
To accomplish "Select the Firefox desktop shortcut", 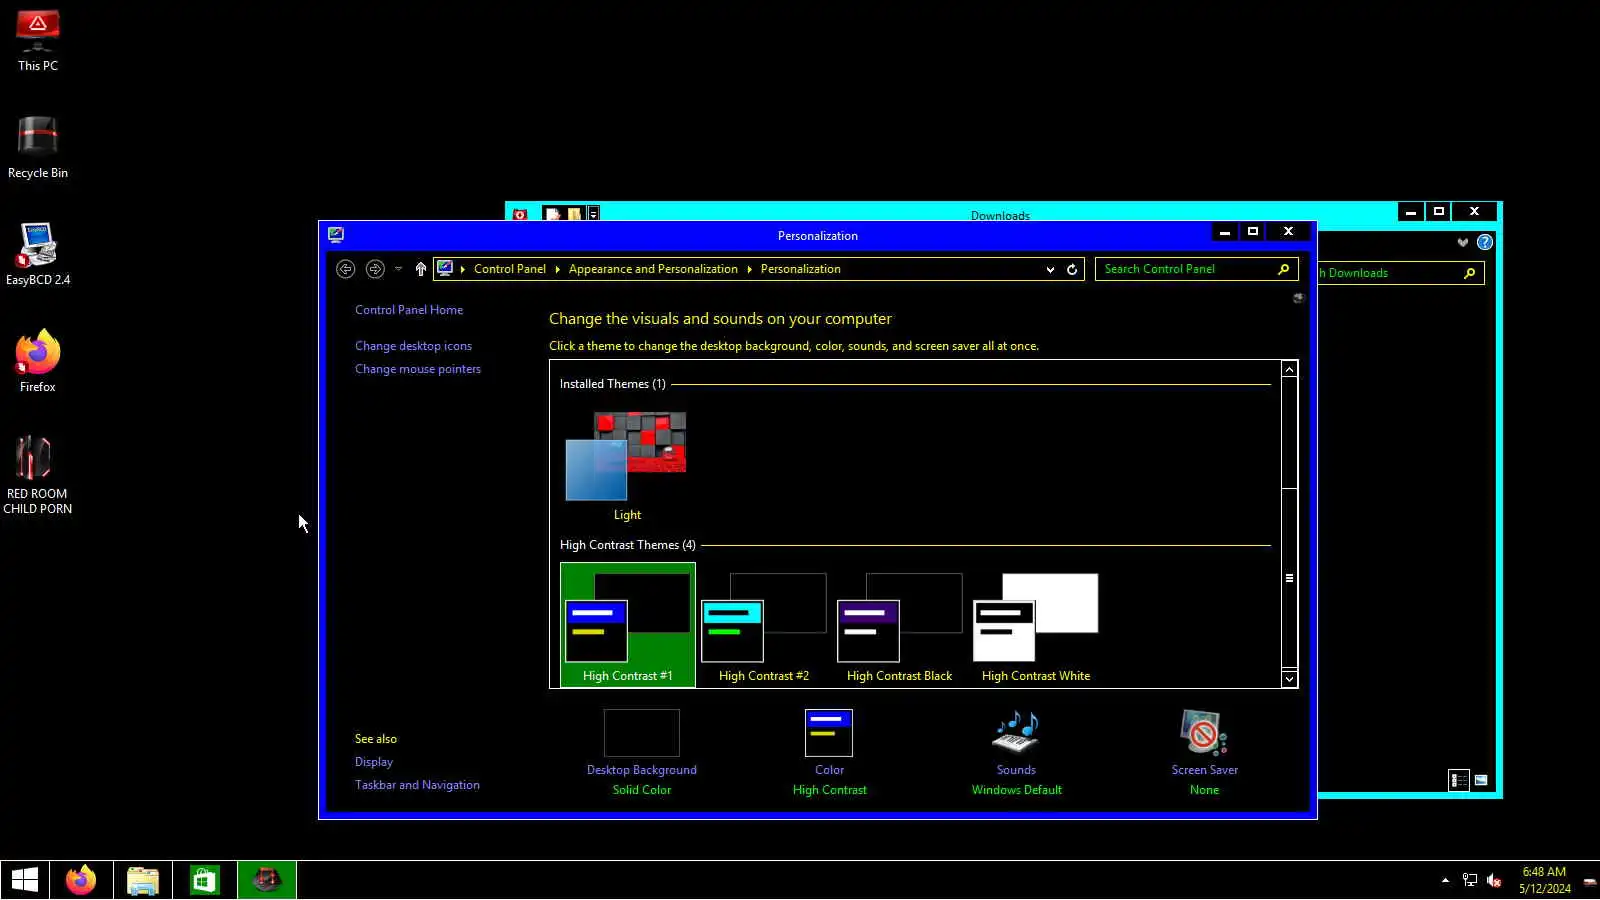I will [x=38, y=361].
